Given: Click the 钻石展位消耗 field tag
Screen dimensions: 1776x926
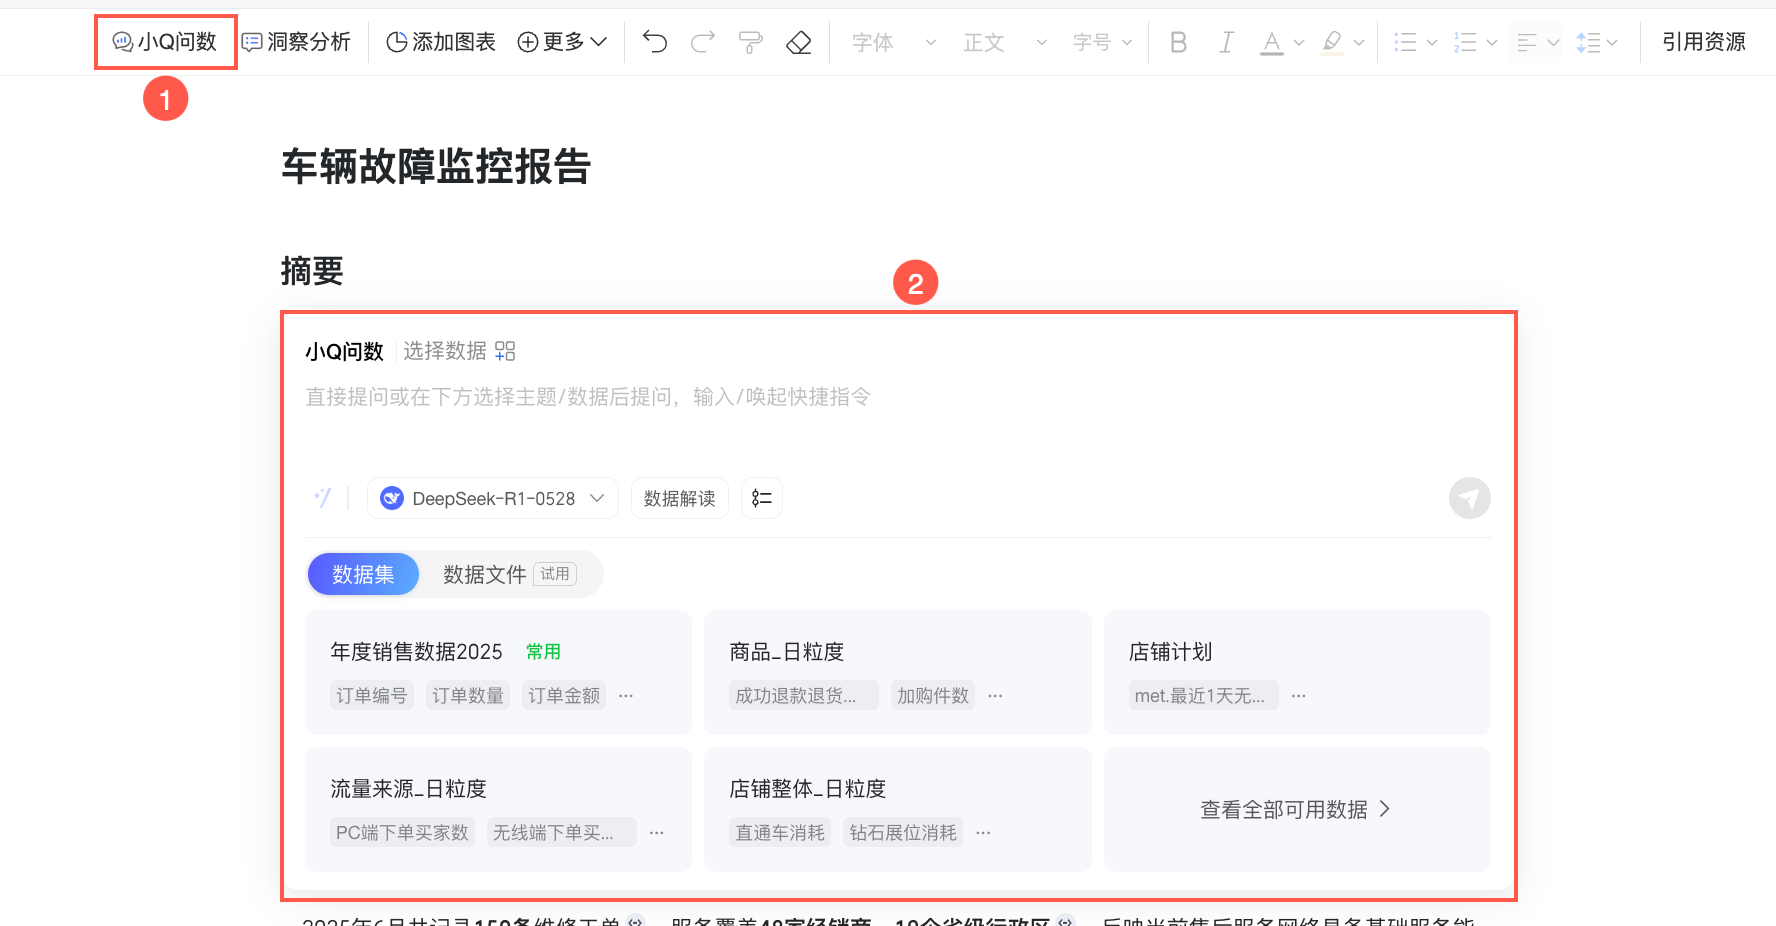Looking at the screenshot, I should click(903, 832).
